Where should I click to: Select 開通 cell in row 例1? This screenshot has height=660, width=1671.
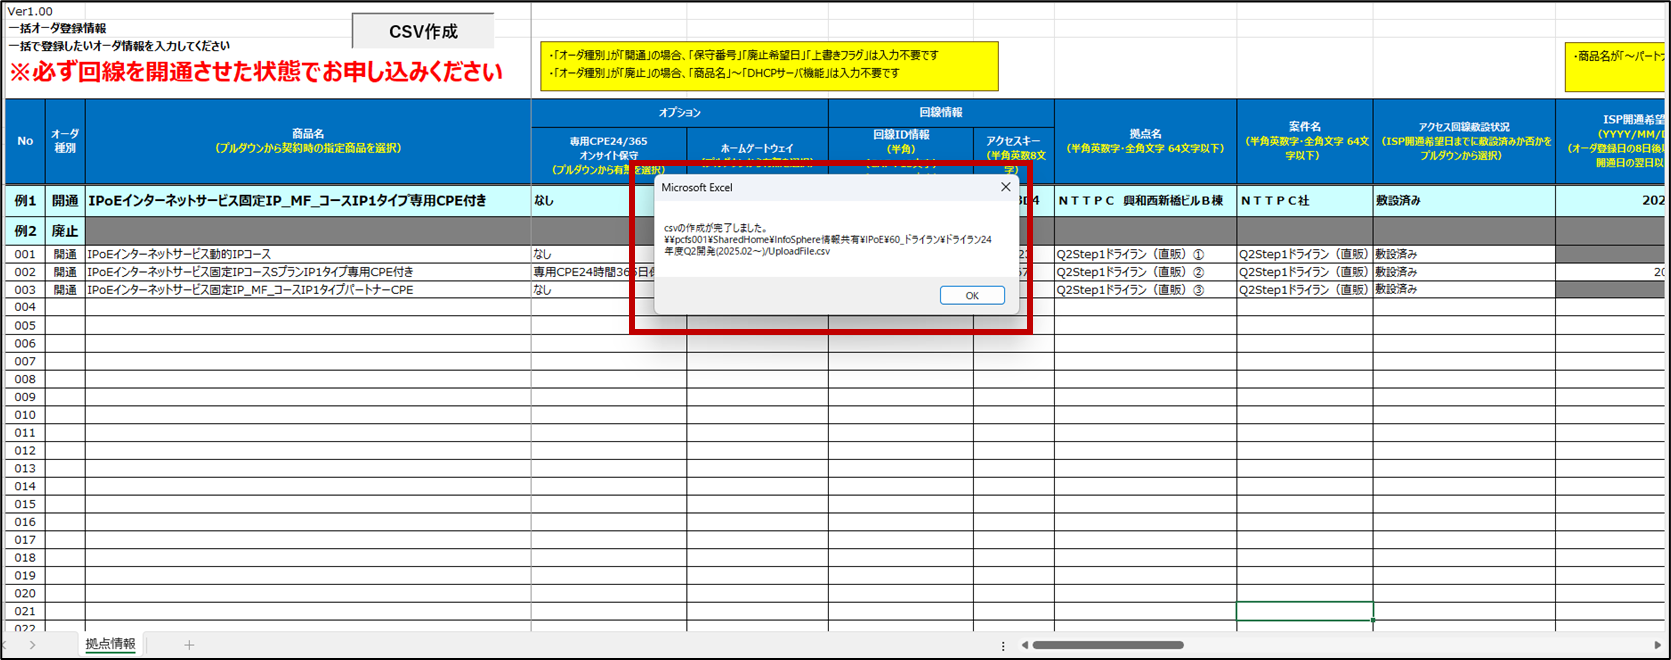[x=65, y=201]
